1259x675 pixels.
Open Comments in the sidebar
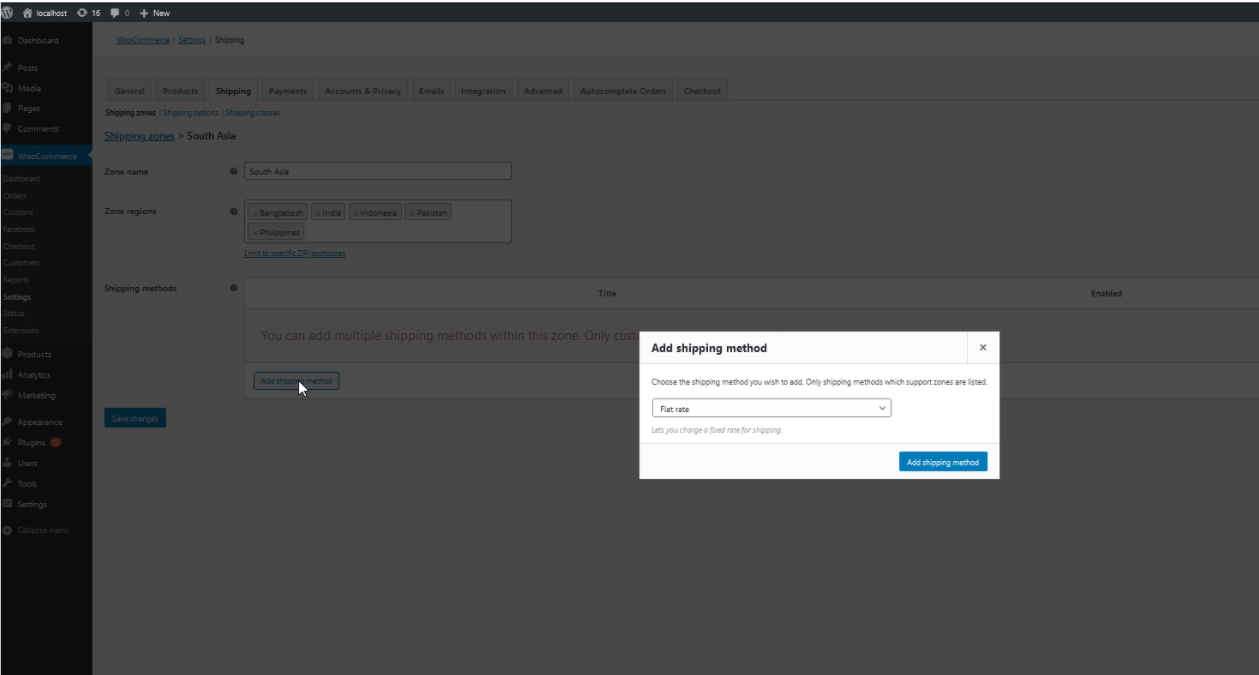[38, 129]
